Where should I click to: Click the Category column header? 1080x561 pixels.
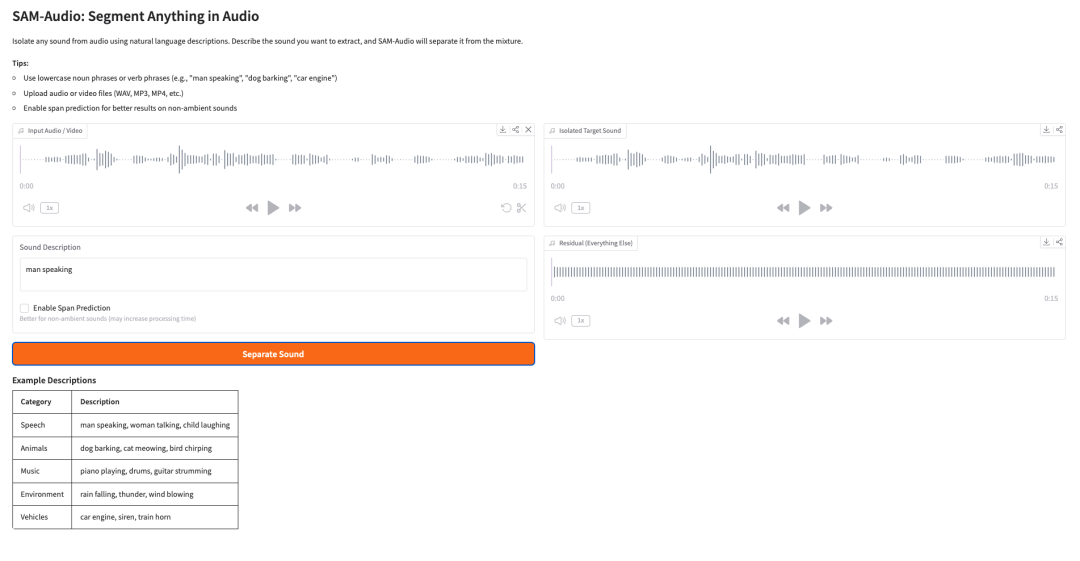(42, 402)
